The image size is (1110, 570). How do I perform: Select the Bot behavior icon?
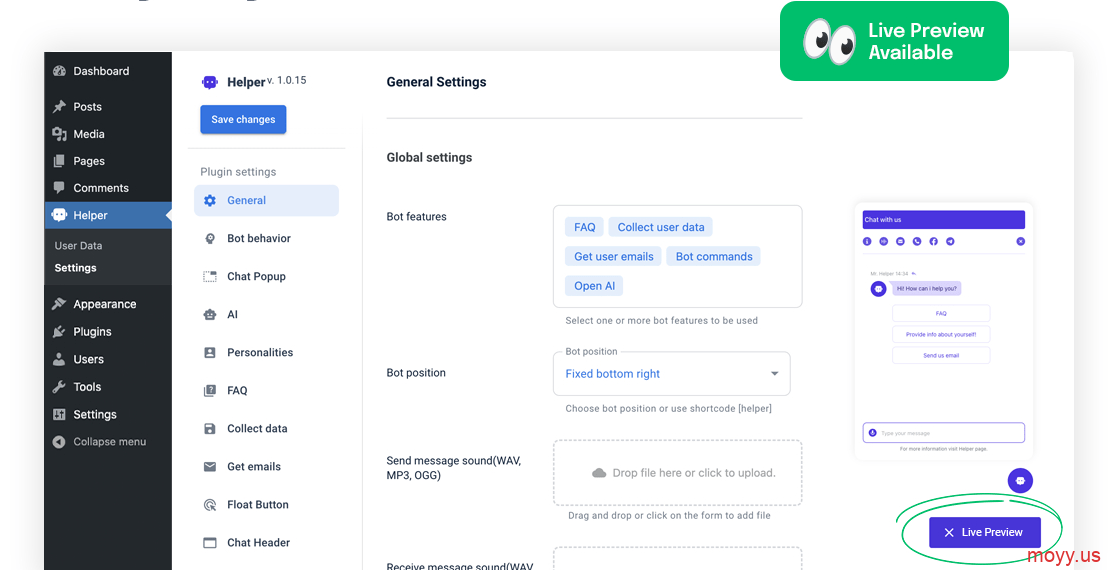[210, 238]
